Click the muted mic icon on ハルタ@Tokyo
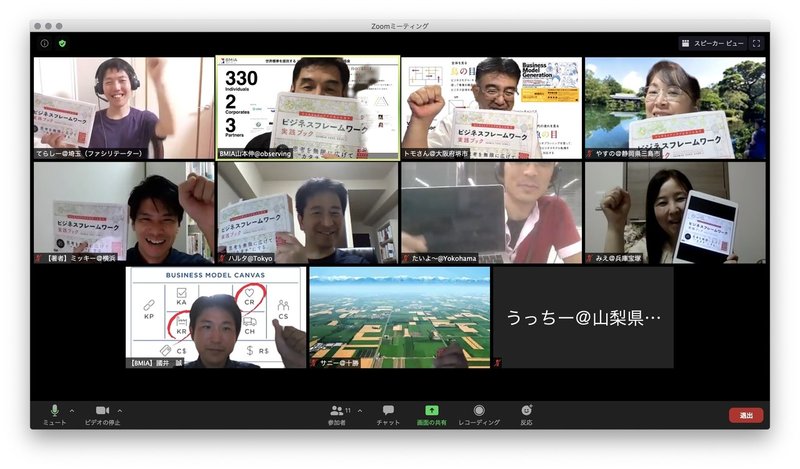800x469 pixels. (x=222, y=258)
